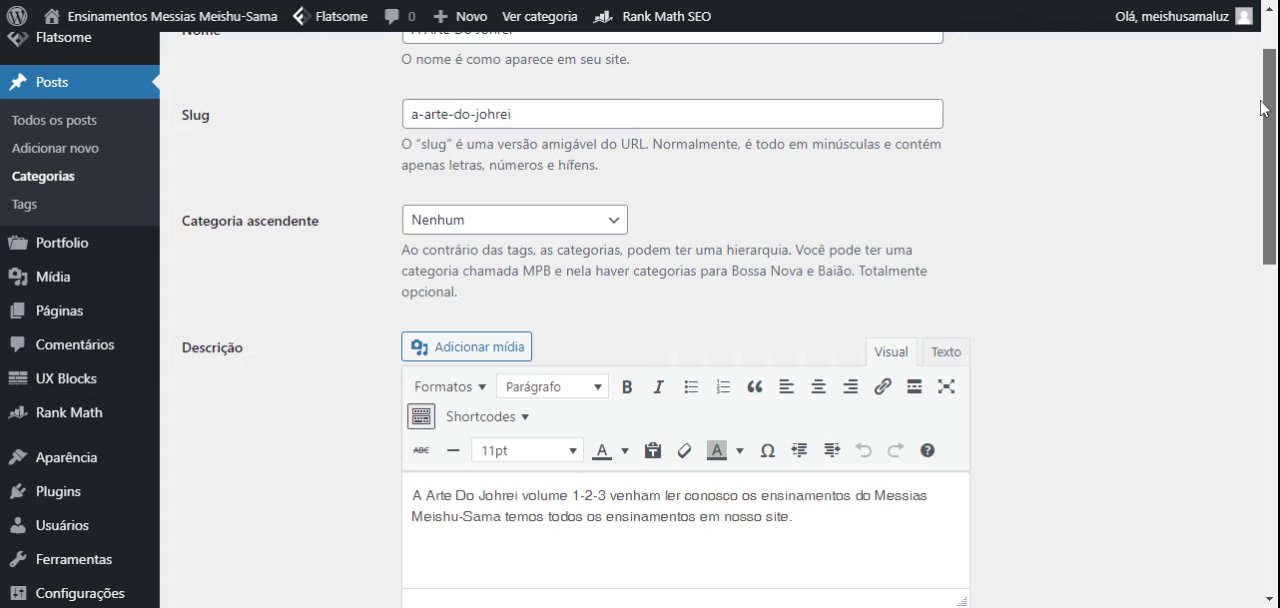The image size is (1280, 608).
Task: Switch to the Texto editor tab
Action: [x=946, y=352]
